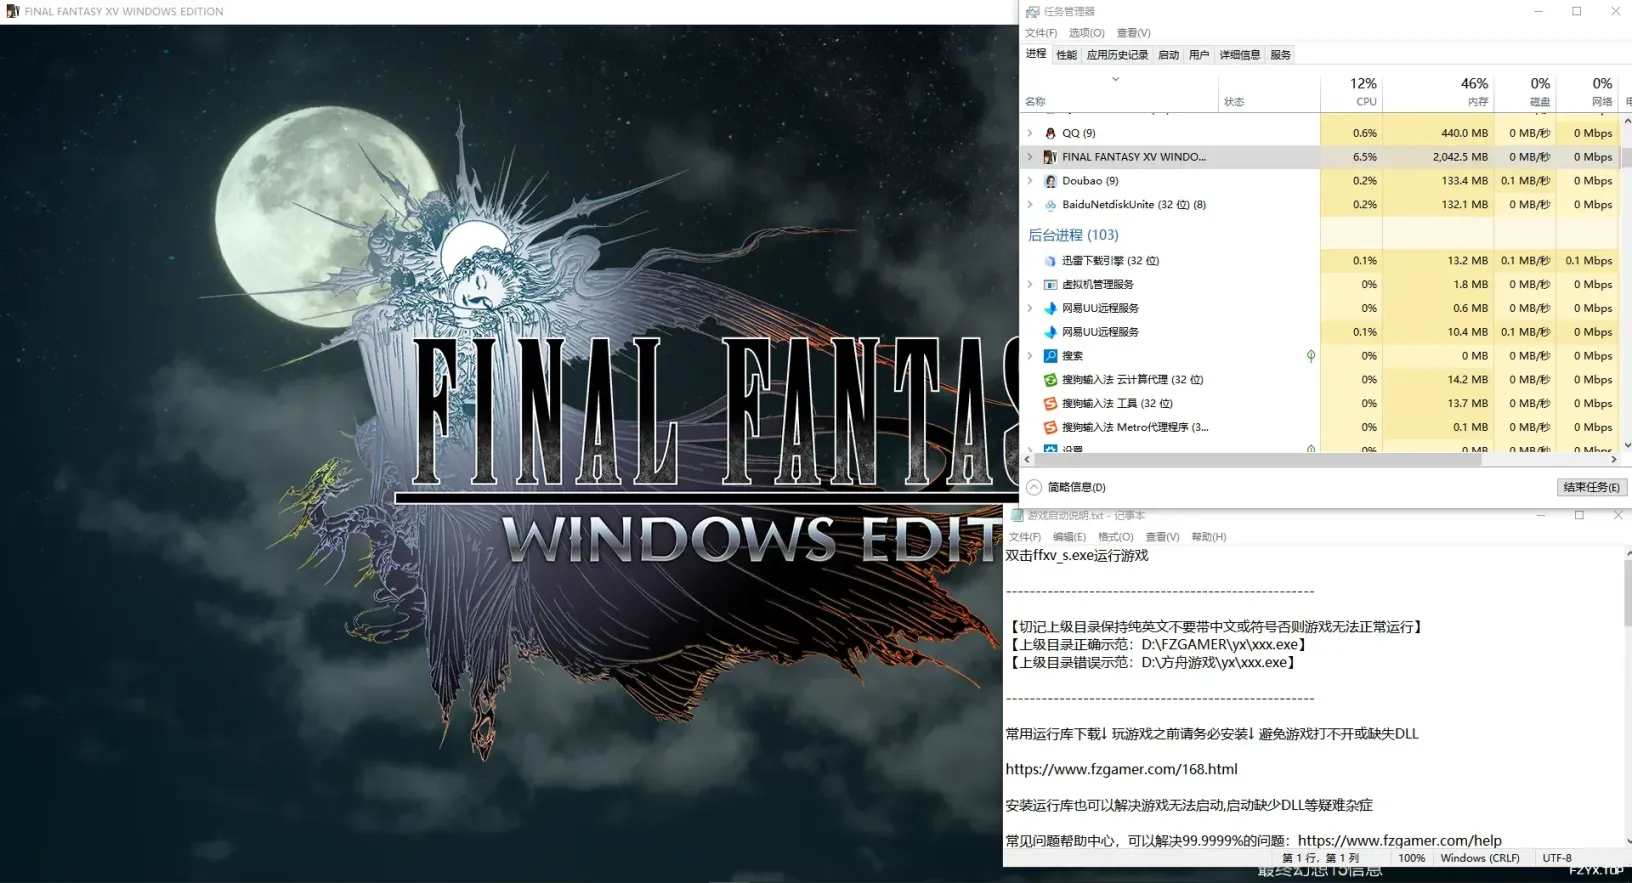Expand the Doubao (9) process group
The width and height of the screenshot is (1632, 883).
tap(1030, 181)
